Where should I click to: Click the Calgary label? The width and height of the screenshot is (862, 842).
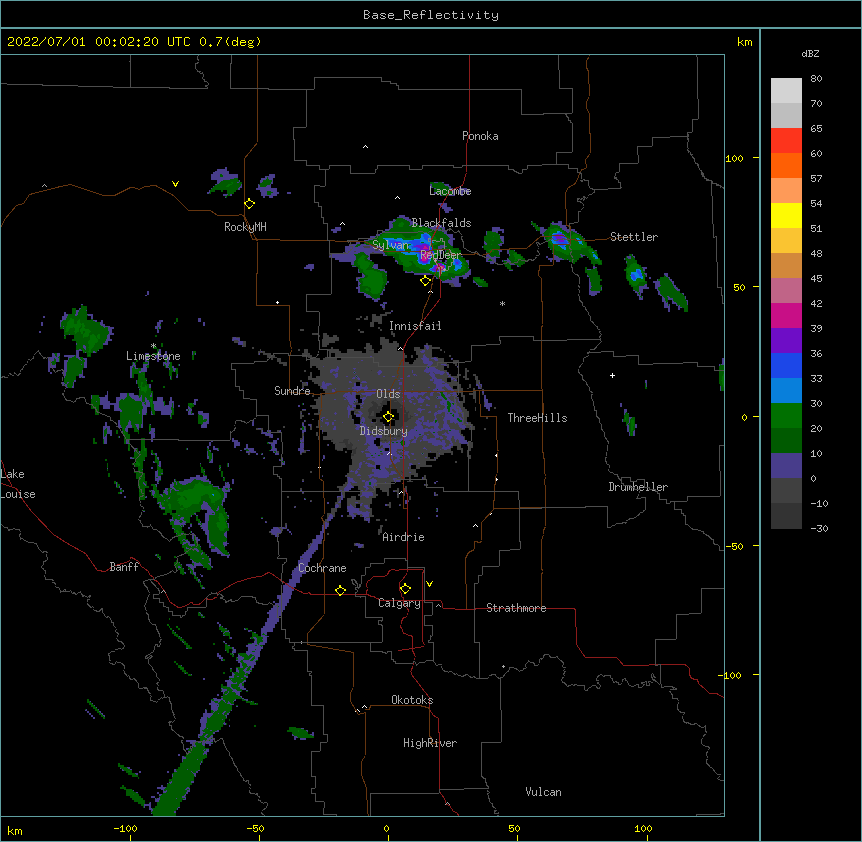click(400, 603)
